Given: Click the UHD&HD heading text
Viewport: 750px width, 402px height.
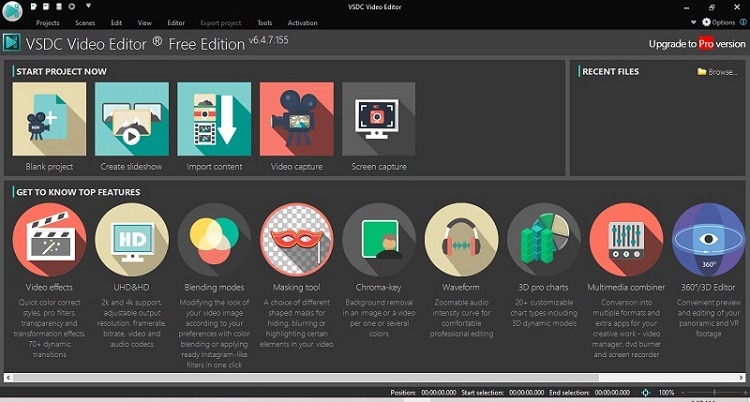Looking at the screenshot, I should 132,288.
